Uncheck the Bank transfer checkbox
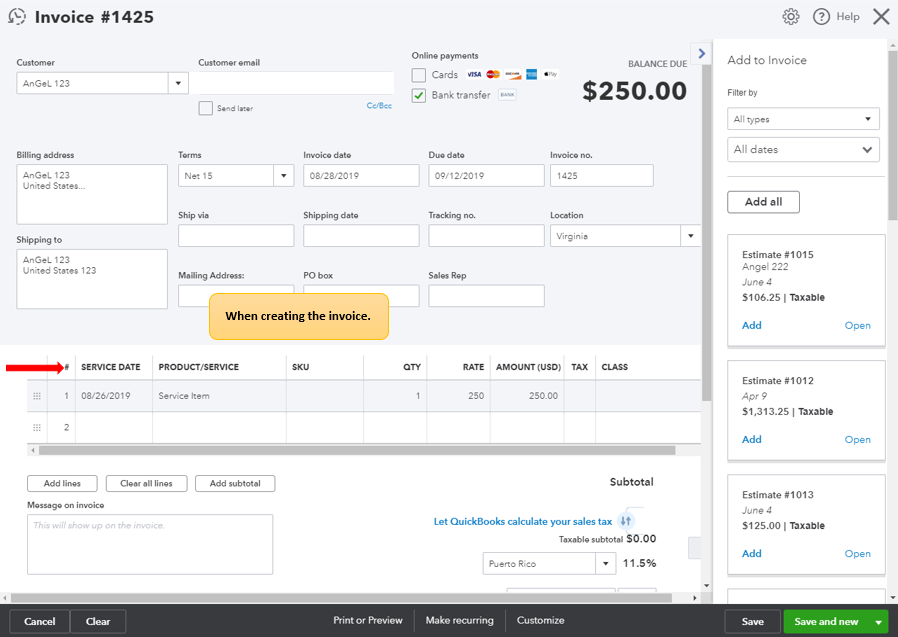 pyautogui.click(x=419, y=96)
